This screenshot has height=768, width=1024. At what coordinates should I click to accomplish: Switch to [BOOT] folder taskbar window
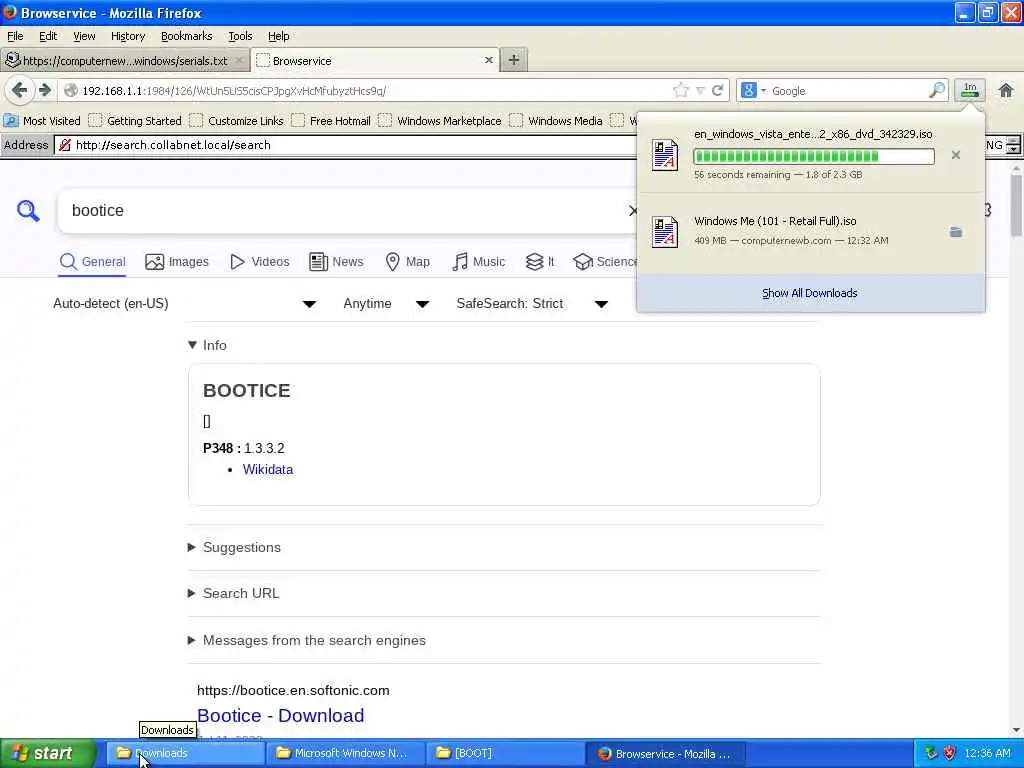[505, 754]
